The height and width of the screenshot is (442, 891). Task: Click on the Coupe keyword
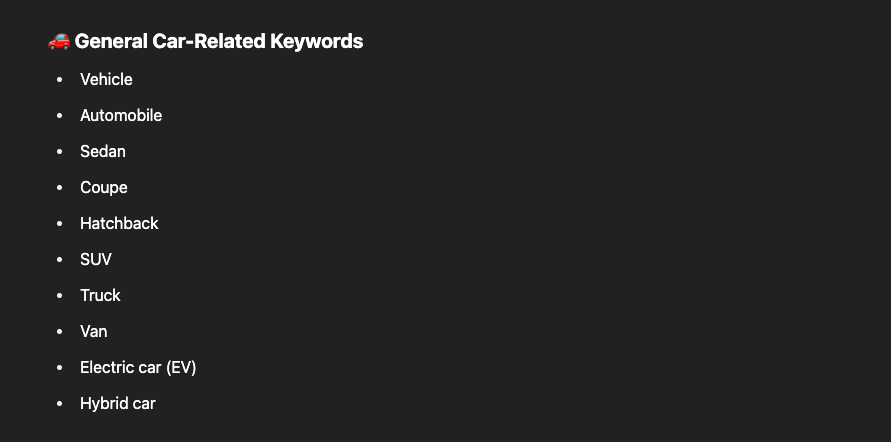(x=104, y=187)
